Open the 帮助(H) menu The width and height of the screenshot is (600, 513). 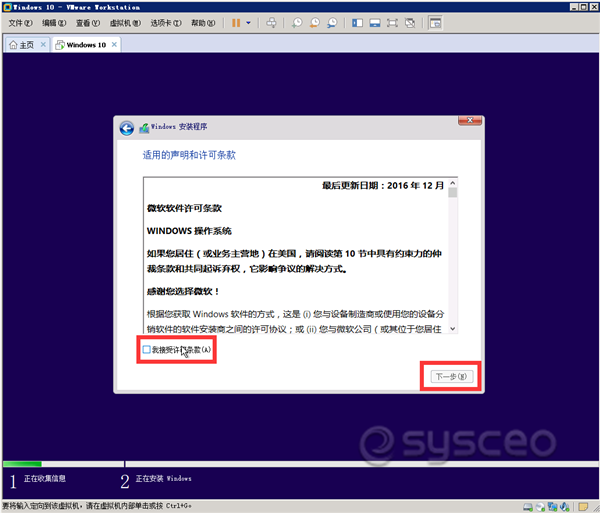[x=203, y=23]
